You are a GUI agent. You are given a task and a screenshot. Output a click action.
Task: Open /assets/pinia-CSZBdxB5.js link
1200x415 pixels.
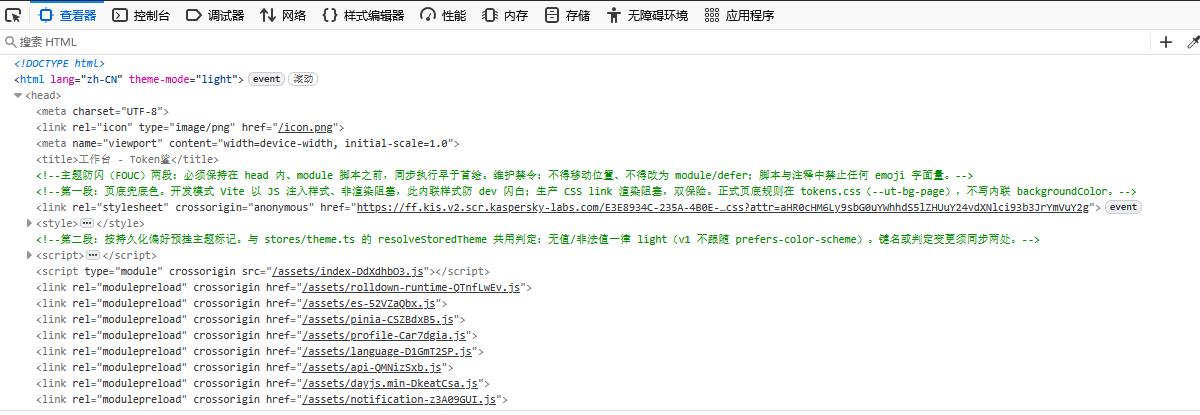click(378, 319)
